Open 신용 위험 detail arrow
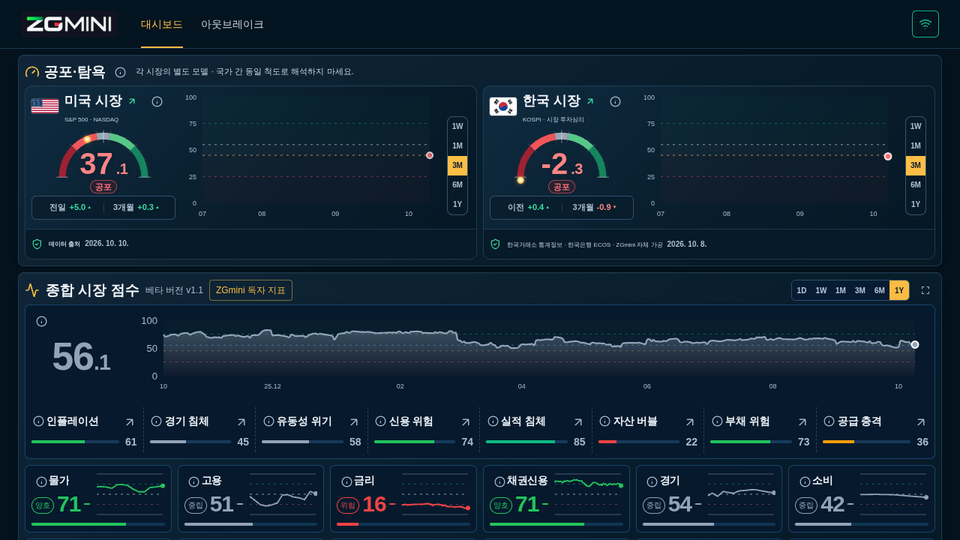This screenshot has height=540, width=960. point(466,422)
